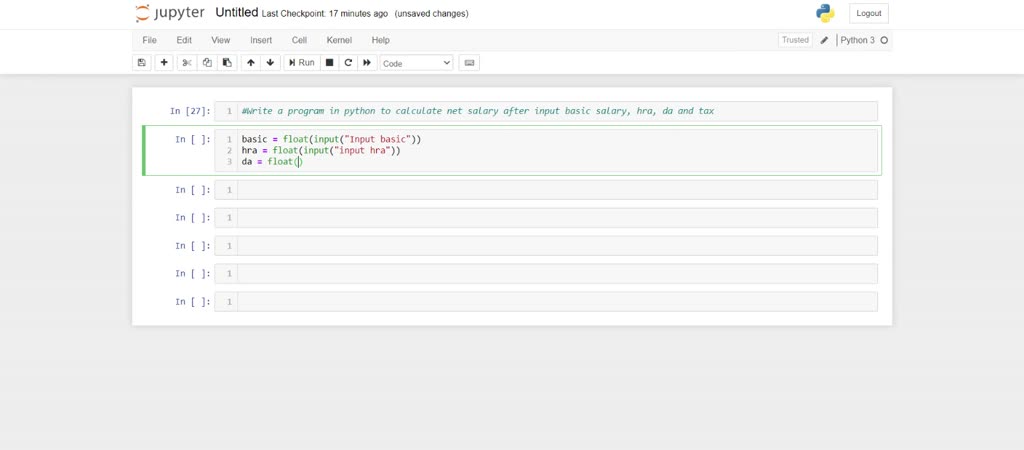Click the first empty cell below the active cell
Screen dimensions: 1024x450
point(546,190)
